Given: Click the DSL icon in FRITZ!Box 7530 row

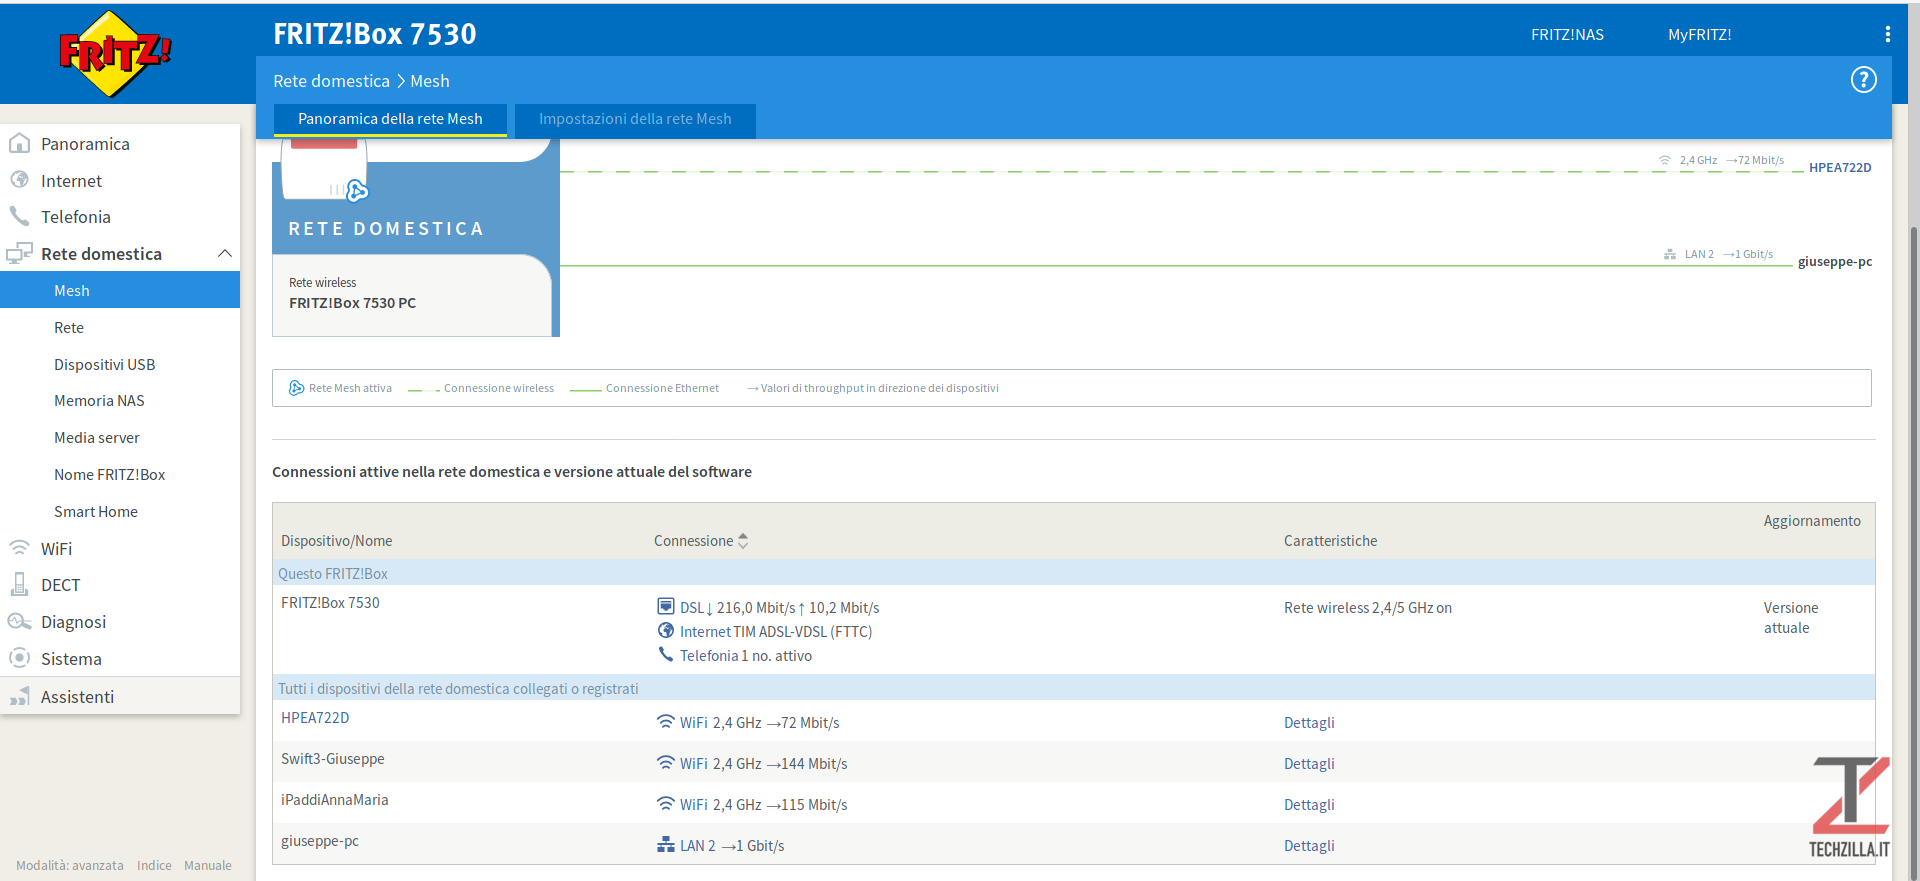Looking at the screenshot, I should coord(666,606).
